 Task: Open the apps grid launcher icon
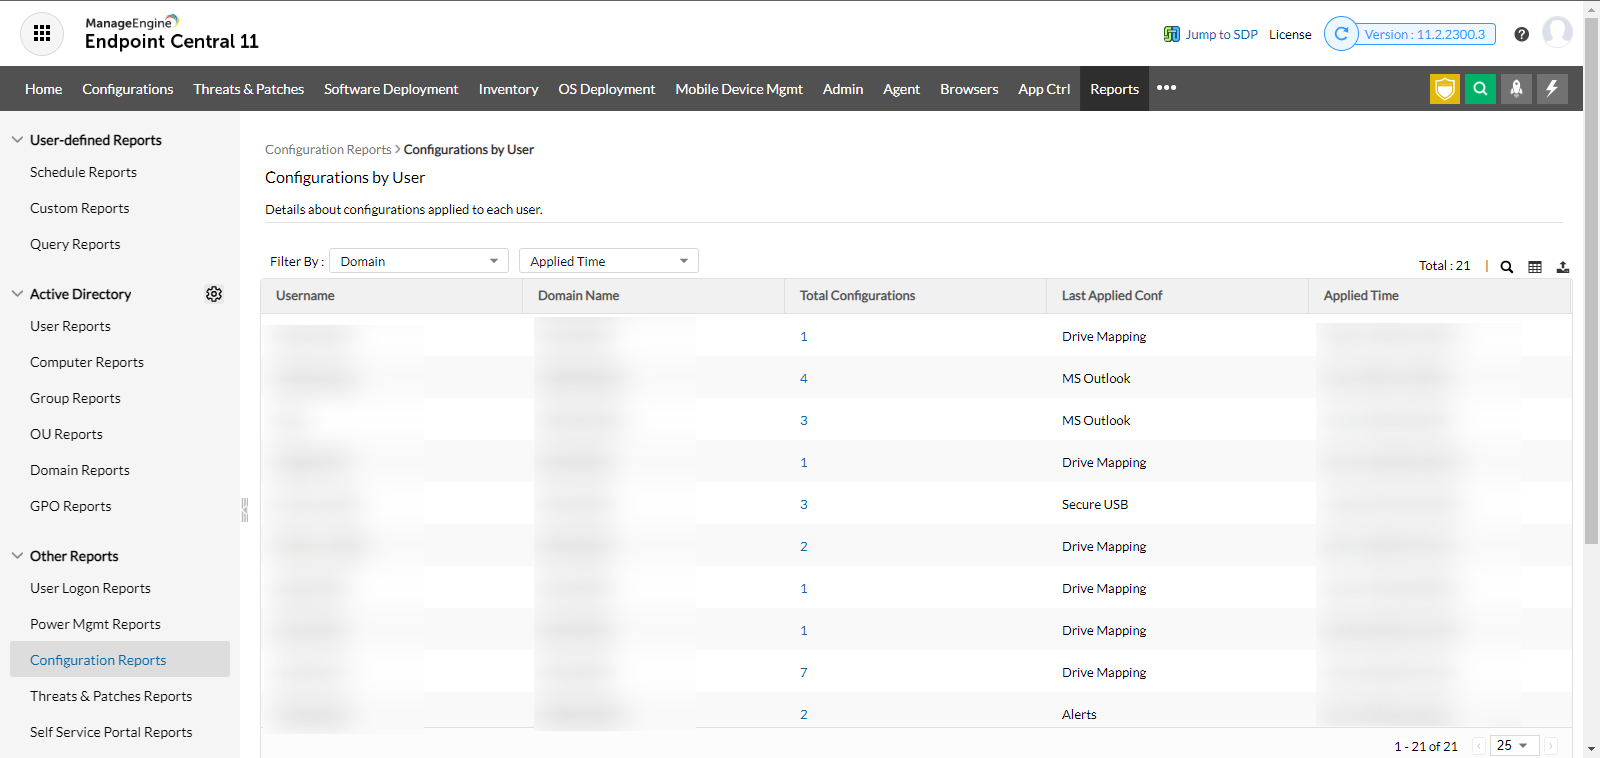coord(42,34)
